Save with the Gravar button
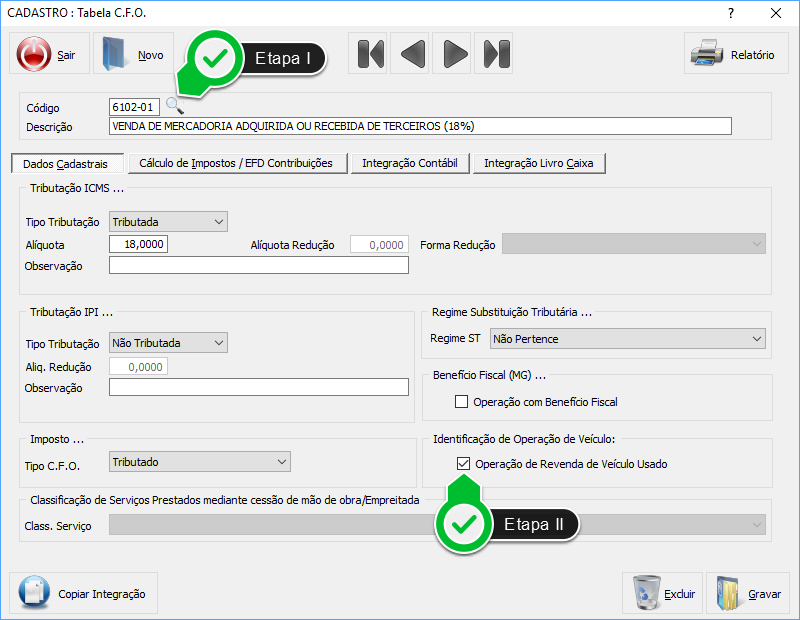Viewport: 800px width, 620px height. pos(748,593)
